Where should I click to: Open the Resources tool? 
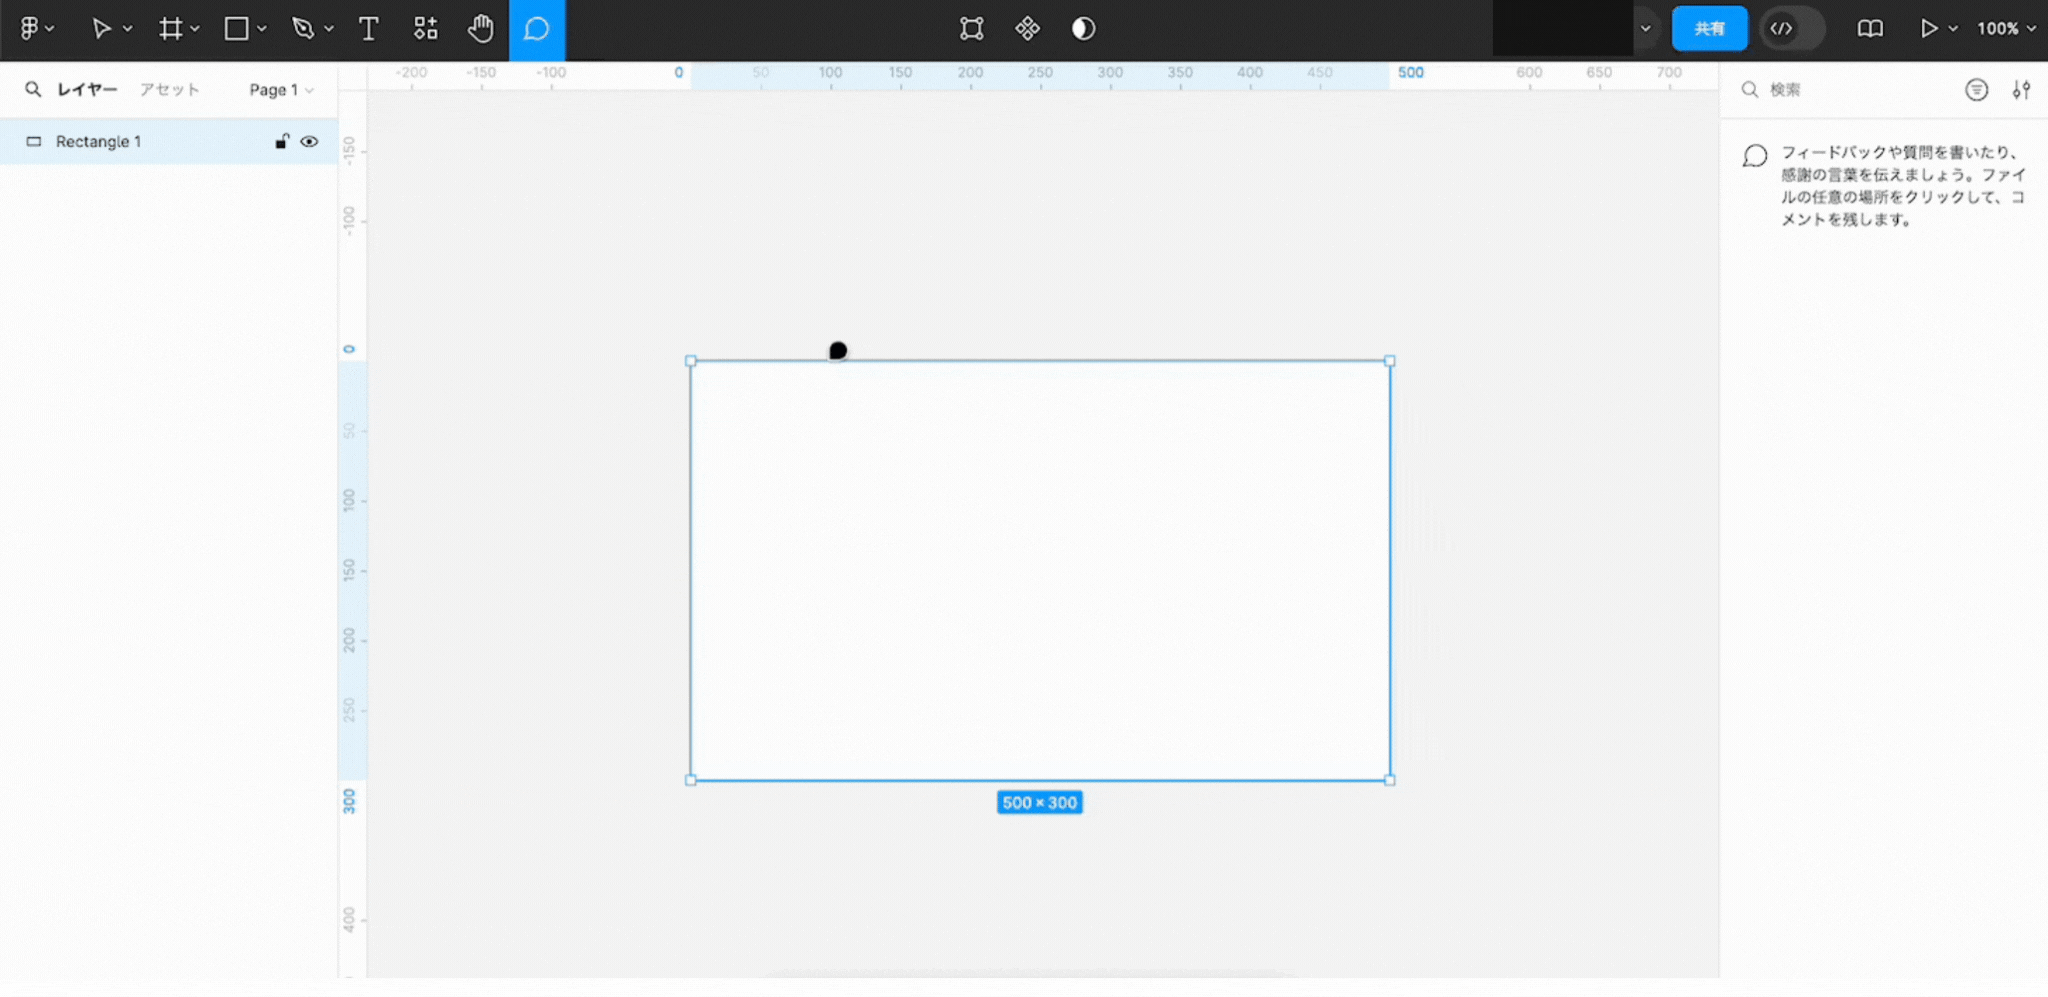click(426, 29)
